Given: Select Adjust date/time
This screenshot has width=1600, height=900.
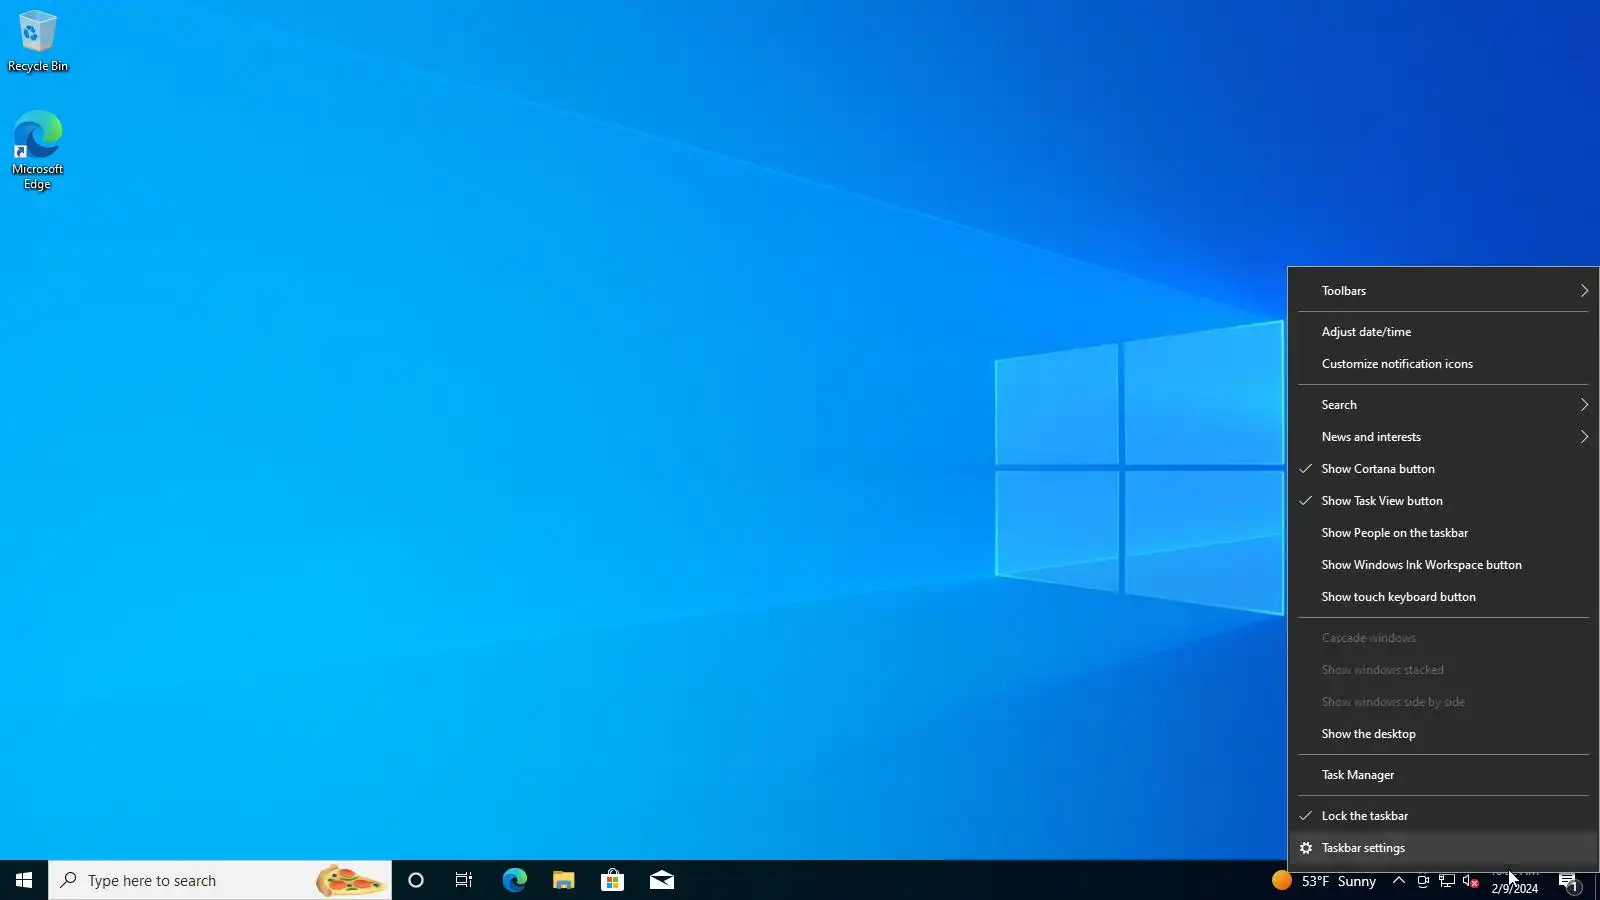Looking at the screenshot, I should point(1443,332).
